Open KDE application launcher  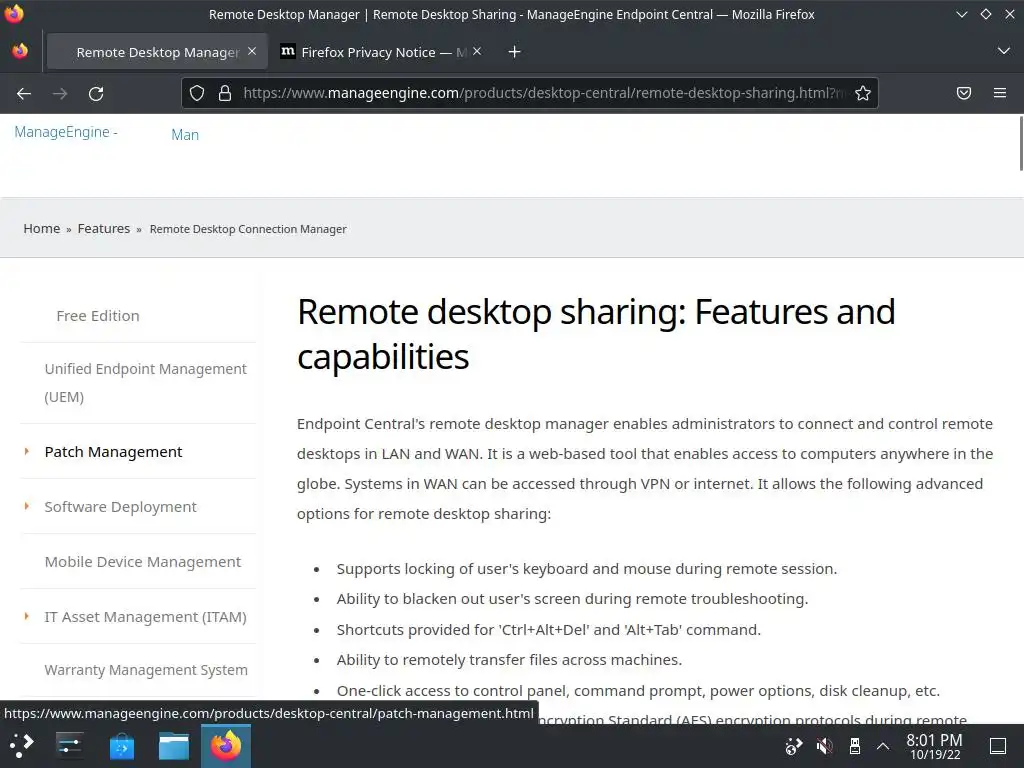pos(21,745)
